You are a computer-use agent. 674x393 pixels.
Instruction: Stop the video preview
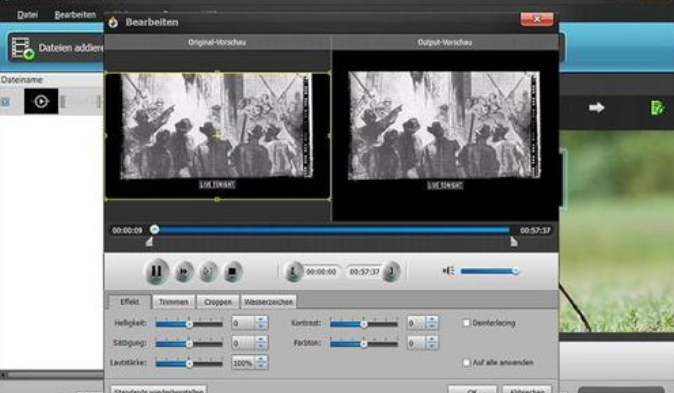coord(232,272)
